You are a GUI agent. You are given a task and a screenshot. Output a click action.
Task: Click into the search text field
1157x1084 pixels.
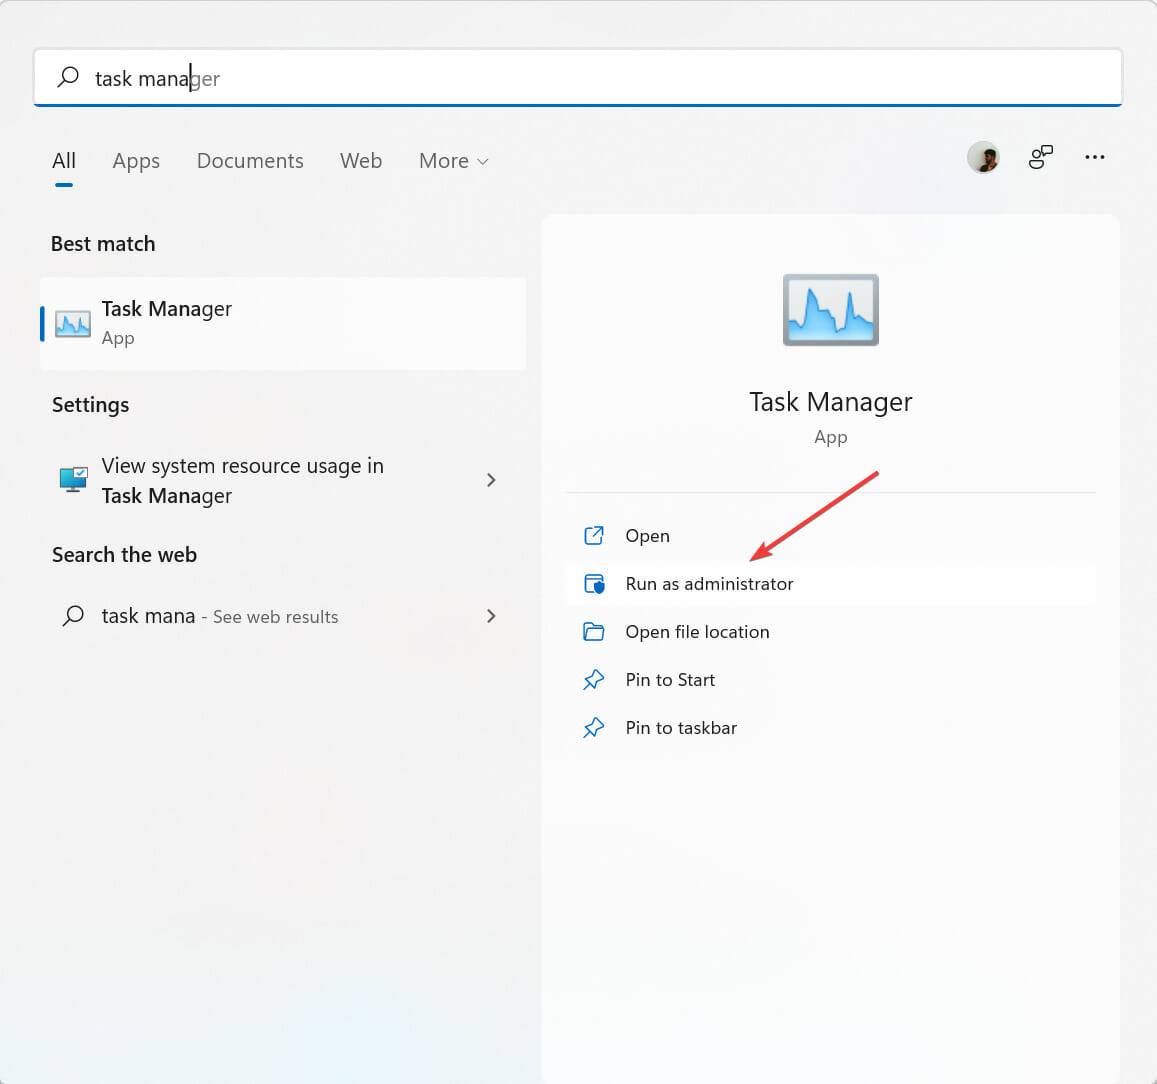(600, 78)
